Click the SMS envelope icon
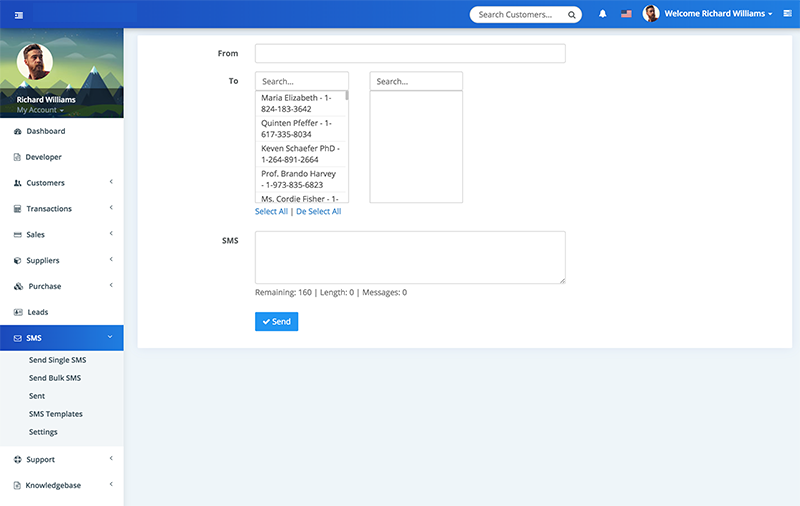 (17, 338)
